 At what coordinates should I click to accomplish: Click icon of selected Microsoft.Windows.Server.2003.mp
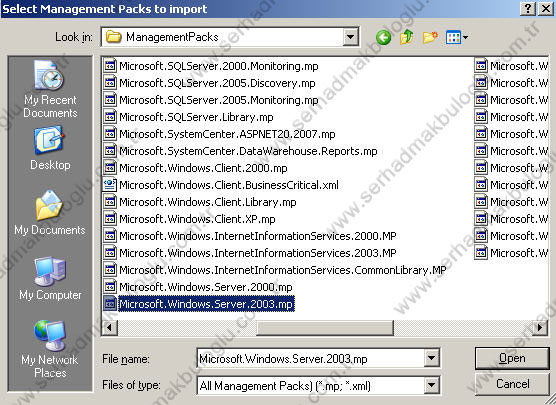(x=110, y=304)
